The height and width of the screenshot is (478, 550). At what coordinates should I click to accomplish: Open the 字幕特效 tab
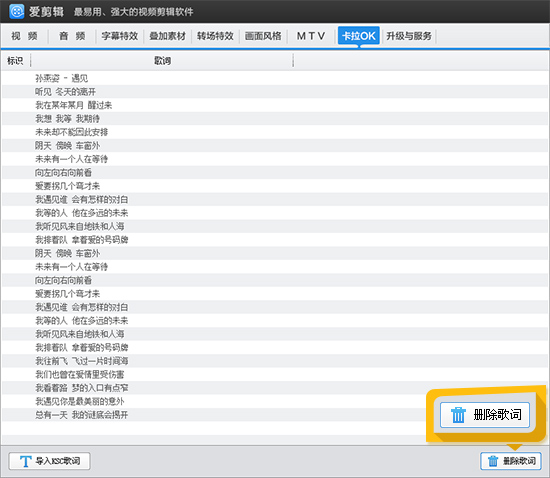click(120, 36)
